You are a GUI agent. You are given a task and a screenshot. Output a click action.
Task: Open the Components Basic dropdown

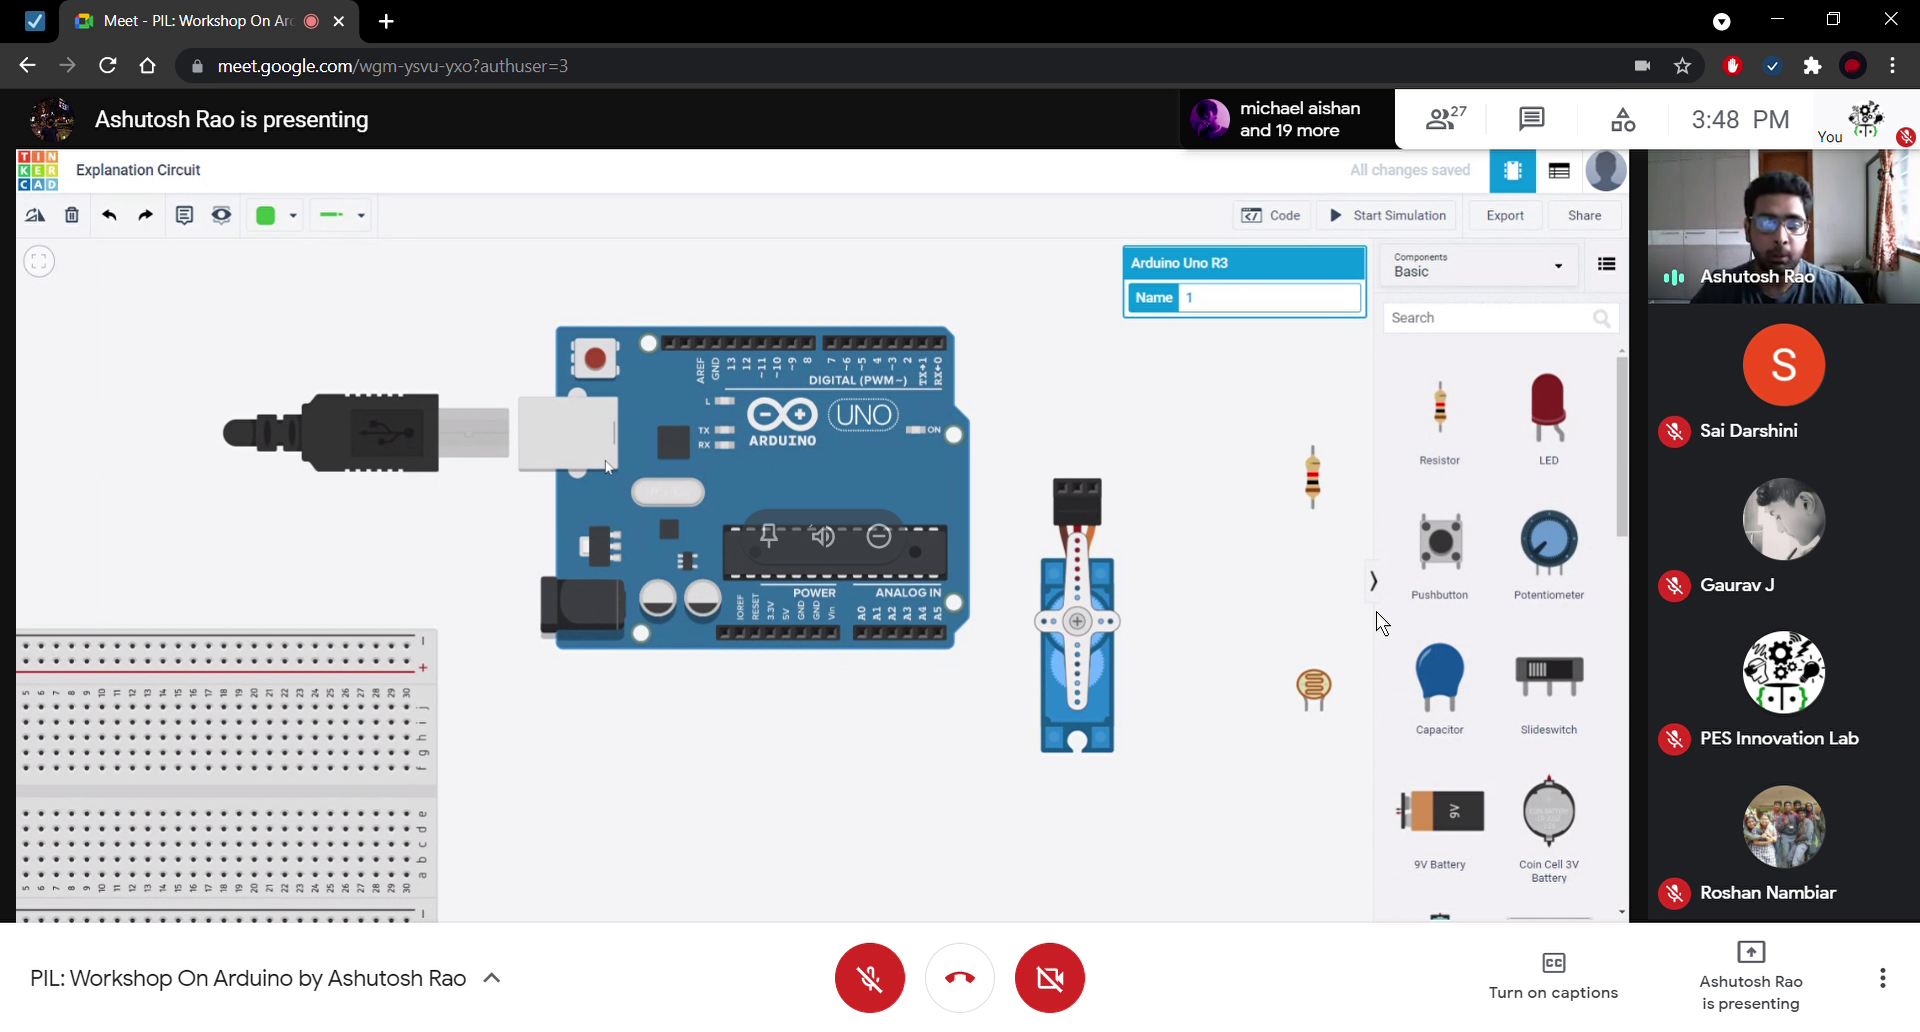click(x=1477, y=265)
